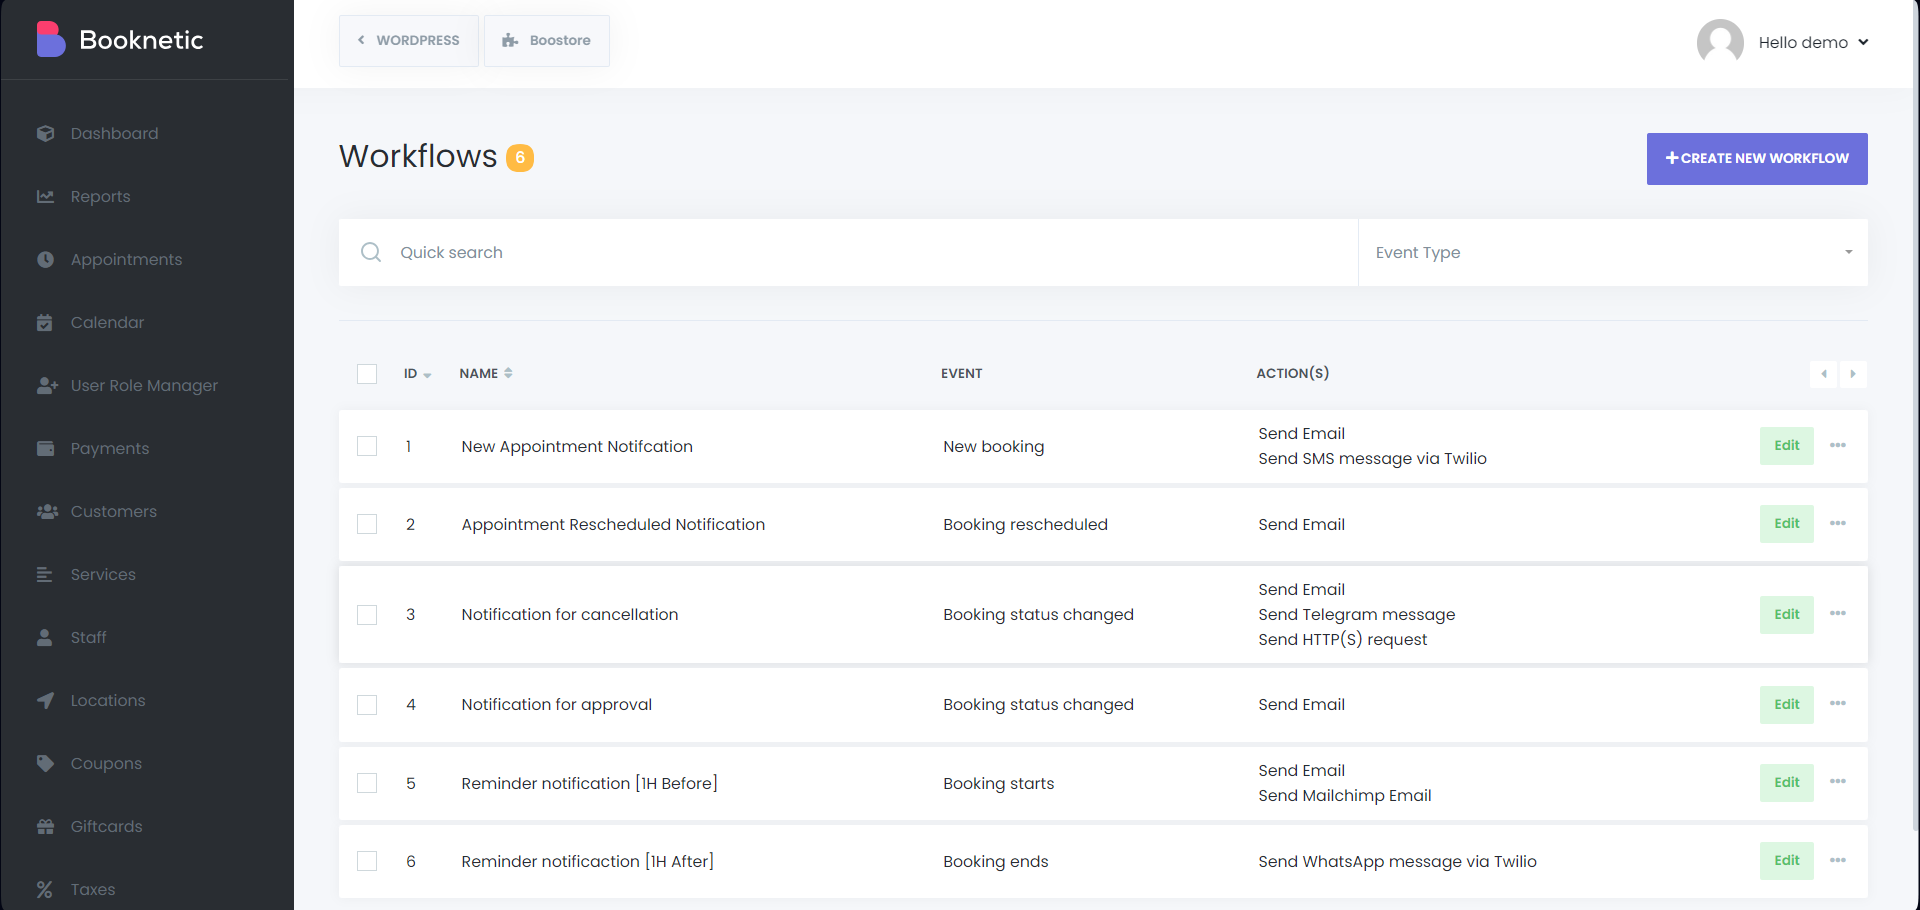This screenshot has height=910, width=1920.
Task: Go to User Role Manager
Action: 144,386
